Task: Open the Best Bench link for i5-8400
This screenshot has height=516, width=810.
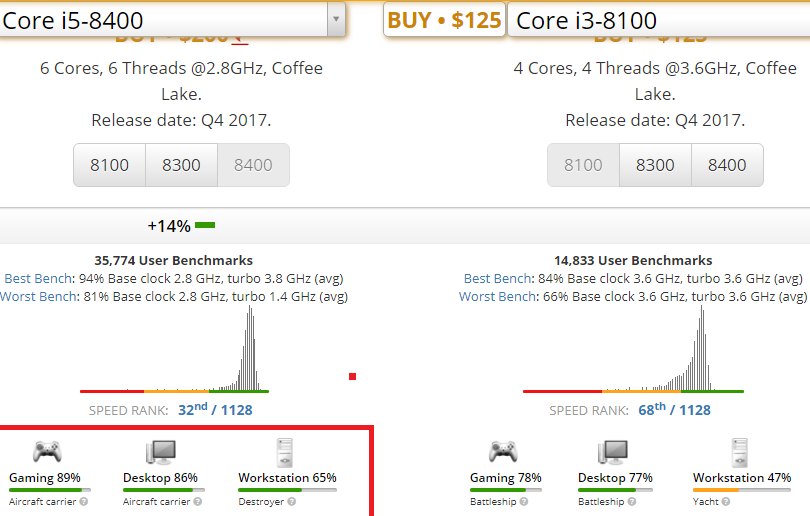Action: point(38,279)
